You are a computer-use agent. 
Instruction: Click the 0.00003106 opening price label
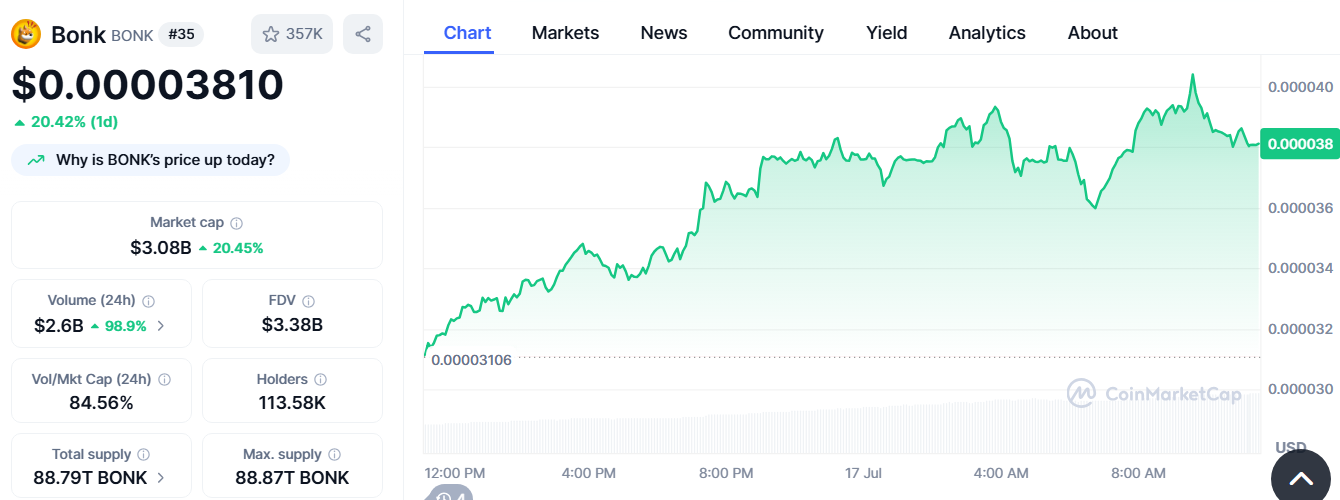pos(471,360)
